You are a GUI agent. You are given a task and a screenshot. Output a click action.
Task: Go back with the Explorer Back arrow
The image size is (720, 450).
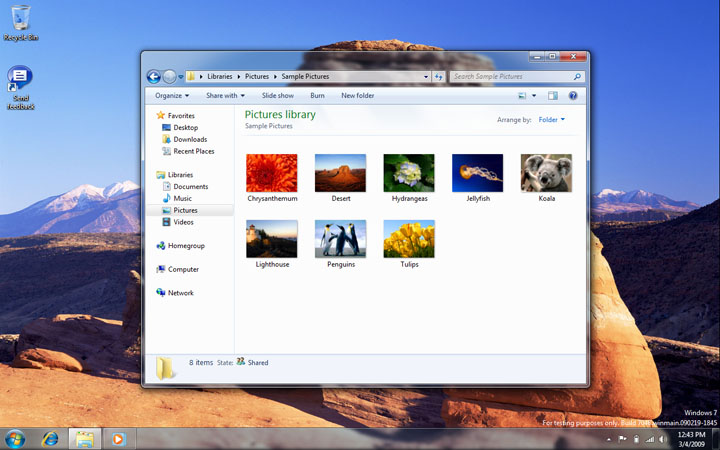coord(153,77)
